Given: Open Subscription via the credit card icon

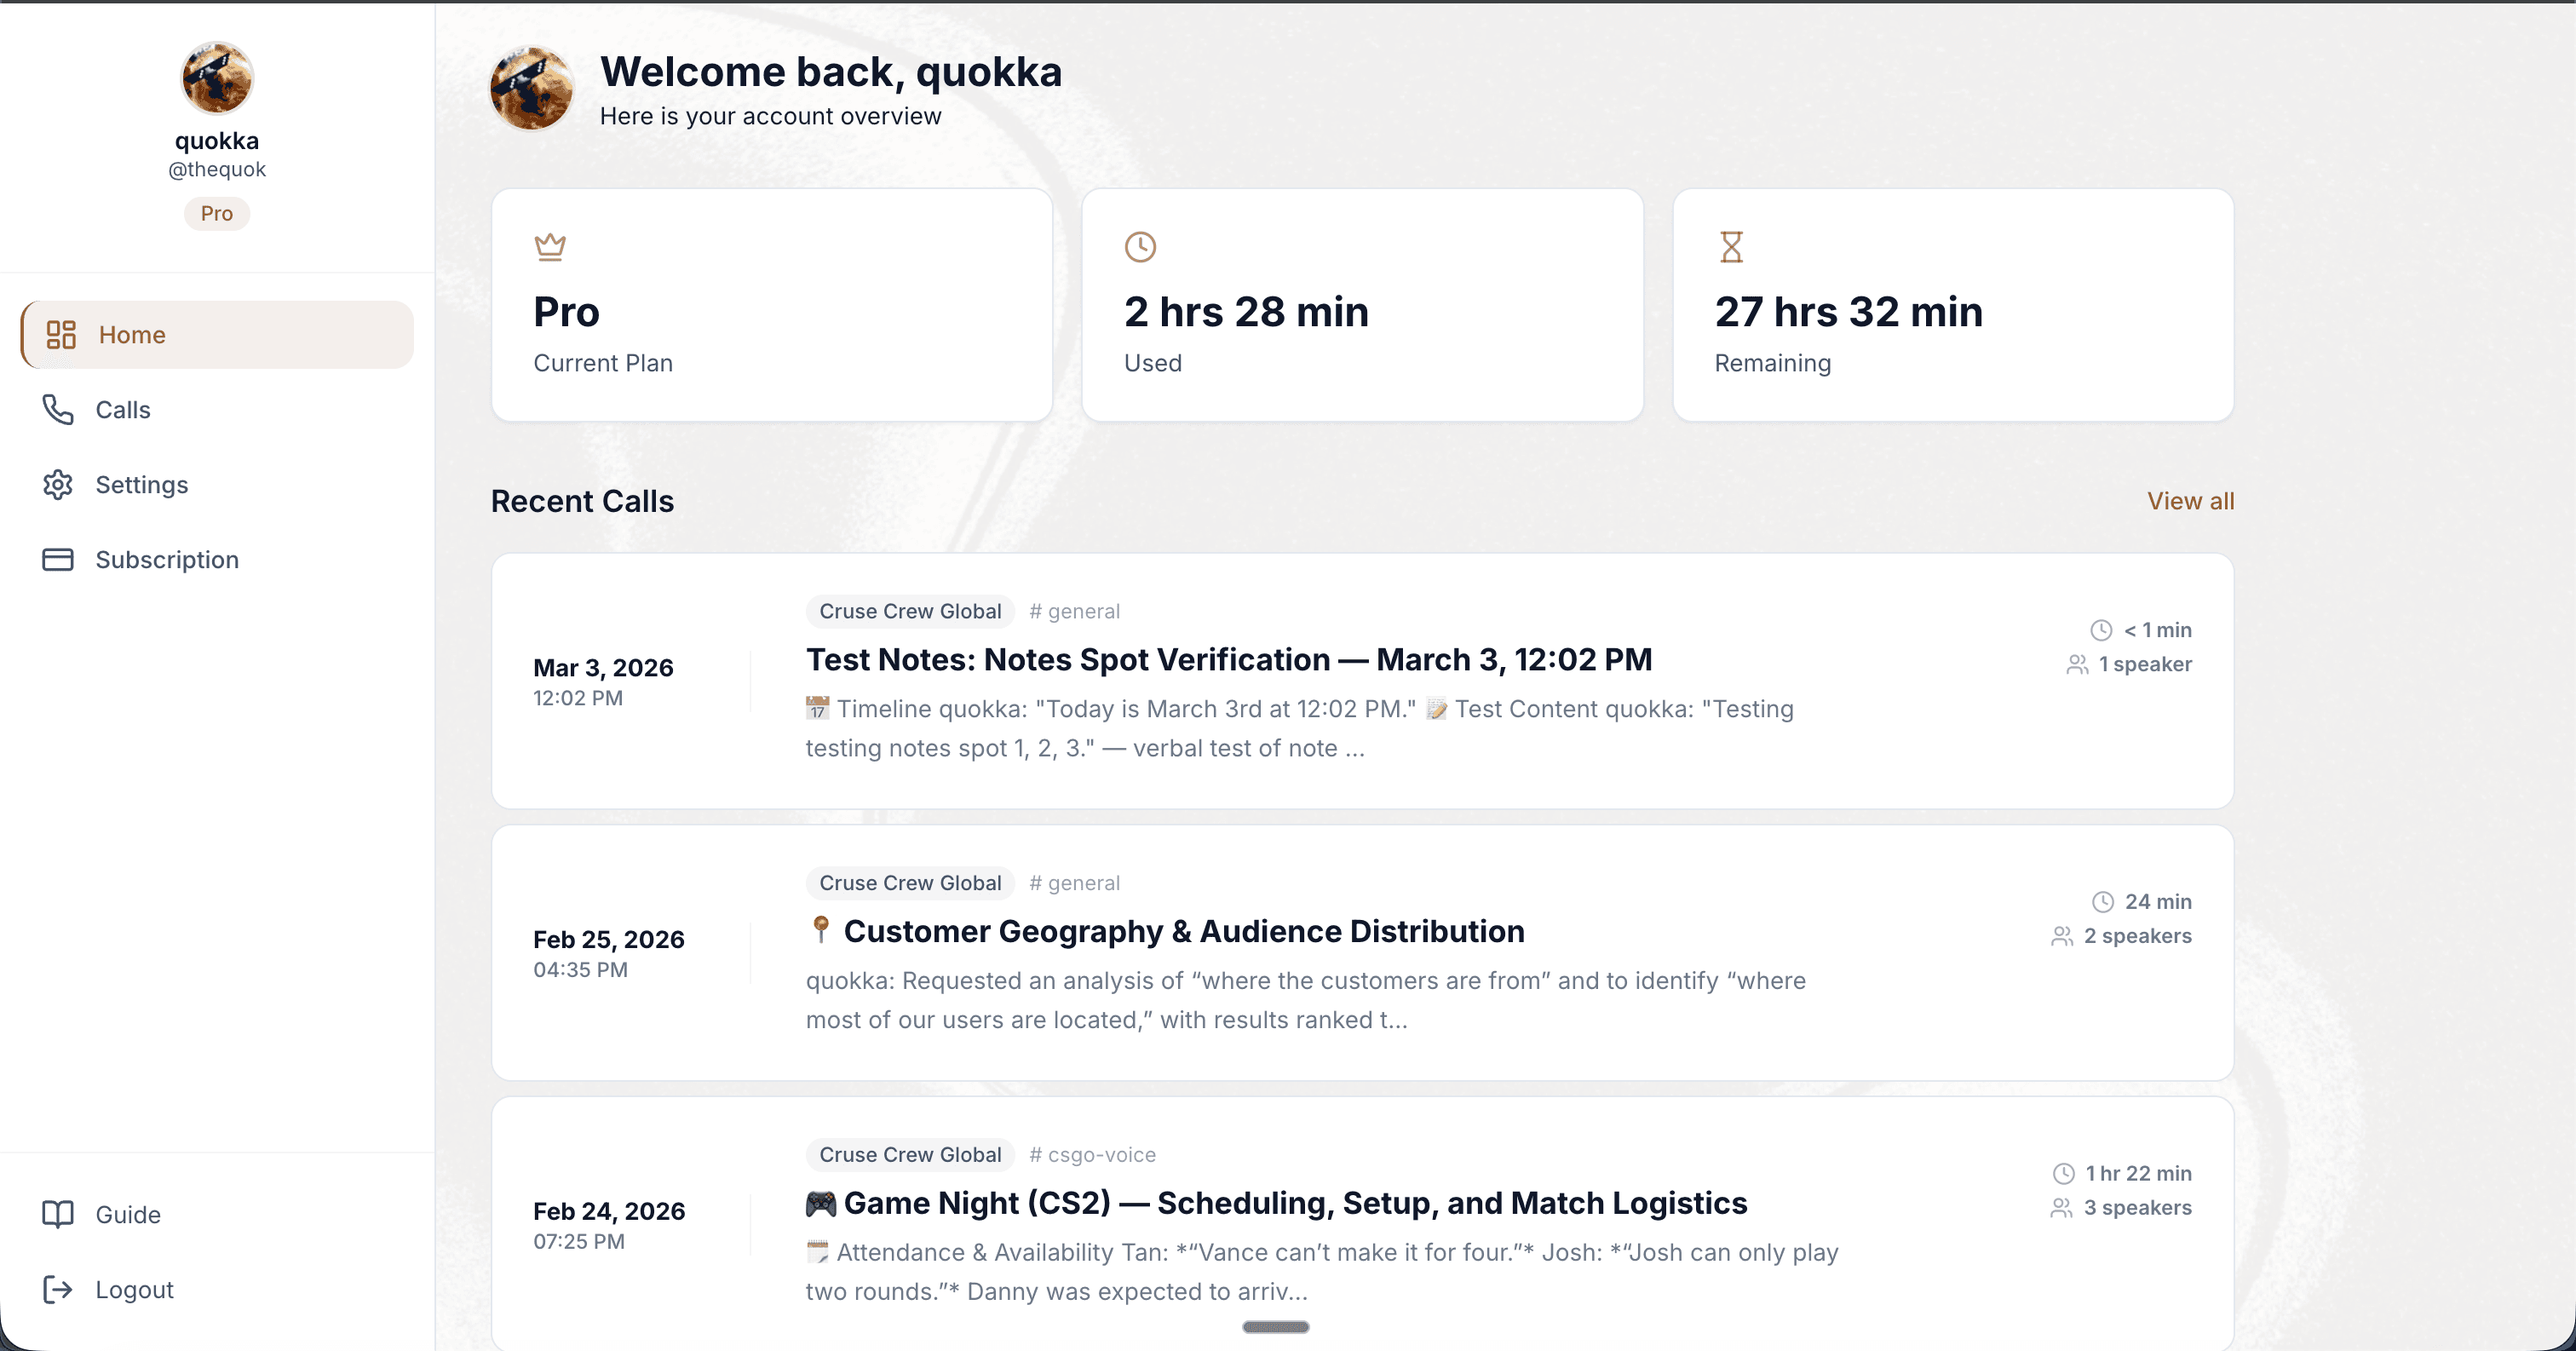Looking at the screenshot, I should [x=59, y=559].
